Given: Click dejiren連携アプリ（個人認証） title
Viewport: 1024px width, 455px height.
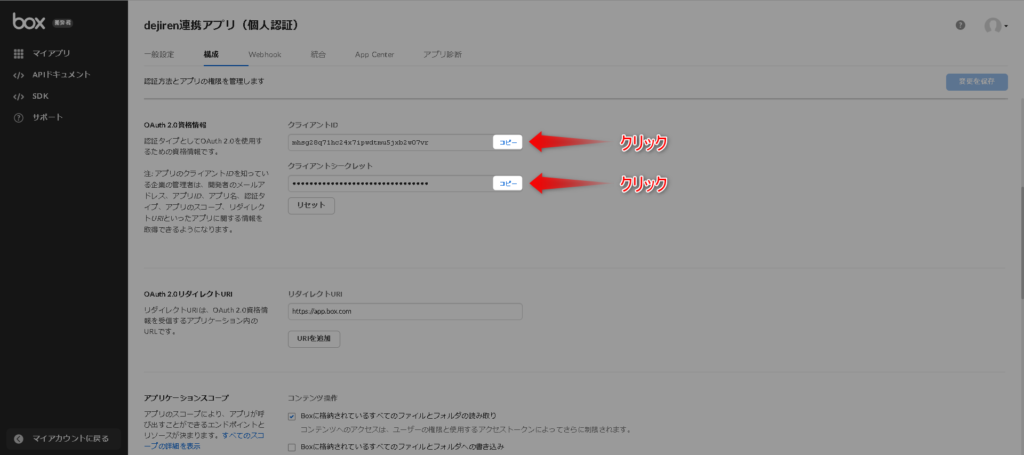Looking at the screenshot, I should (221, 25).
